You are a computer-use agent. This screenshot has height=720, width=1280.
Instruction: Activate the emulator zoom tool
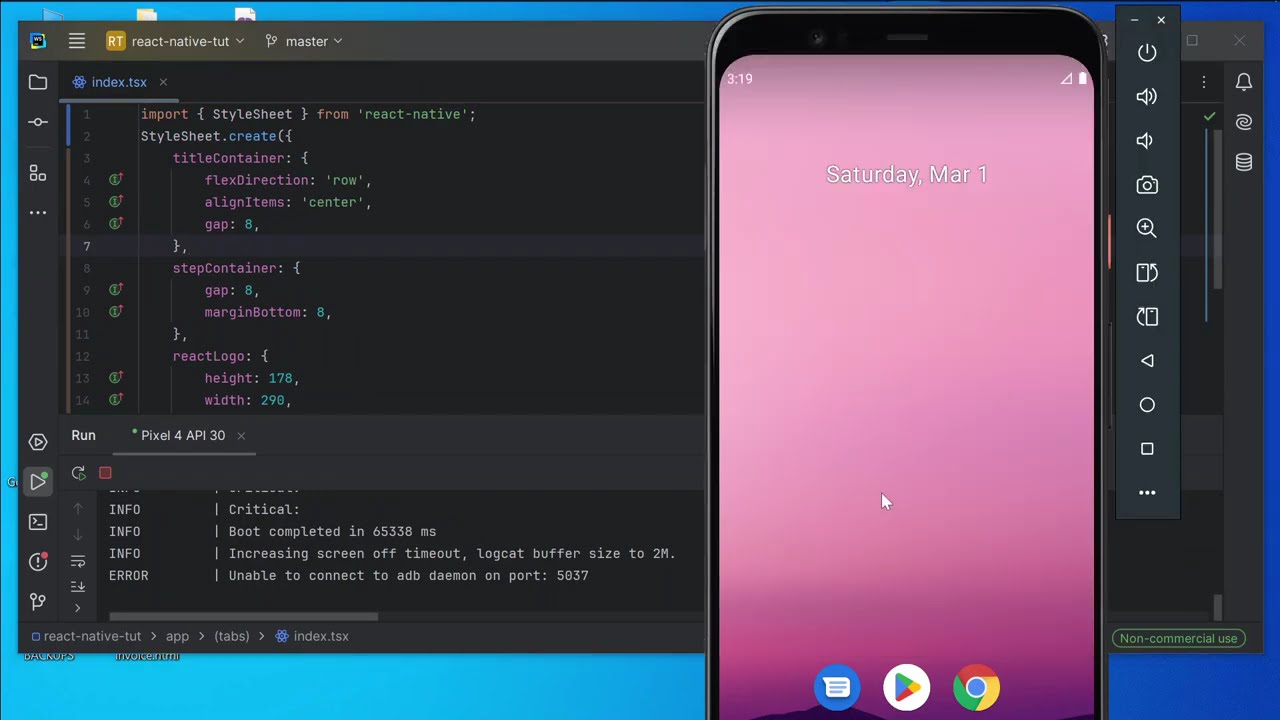(x=1147, y=228)
